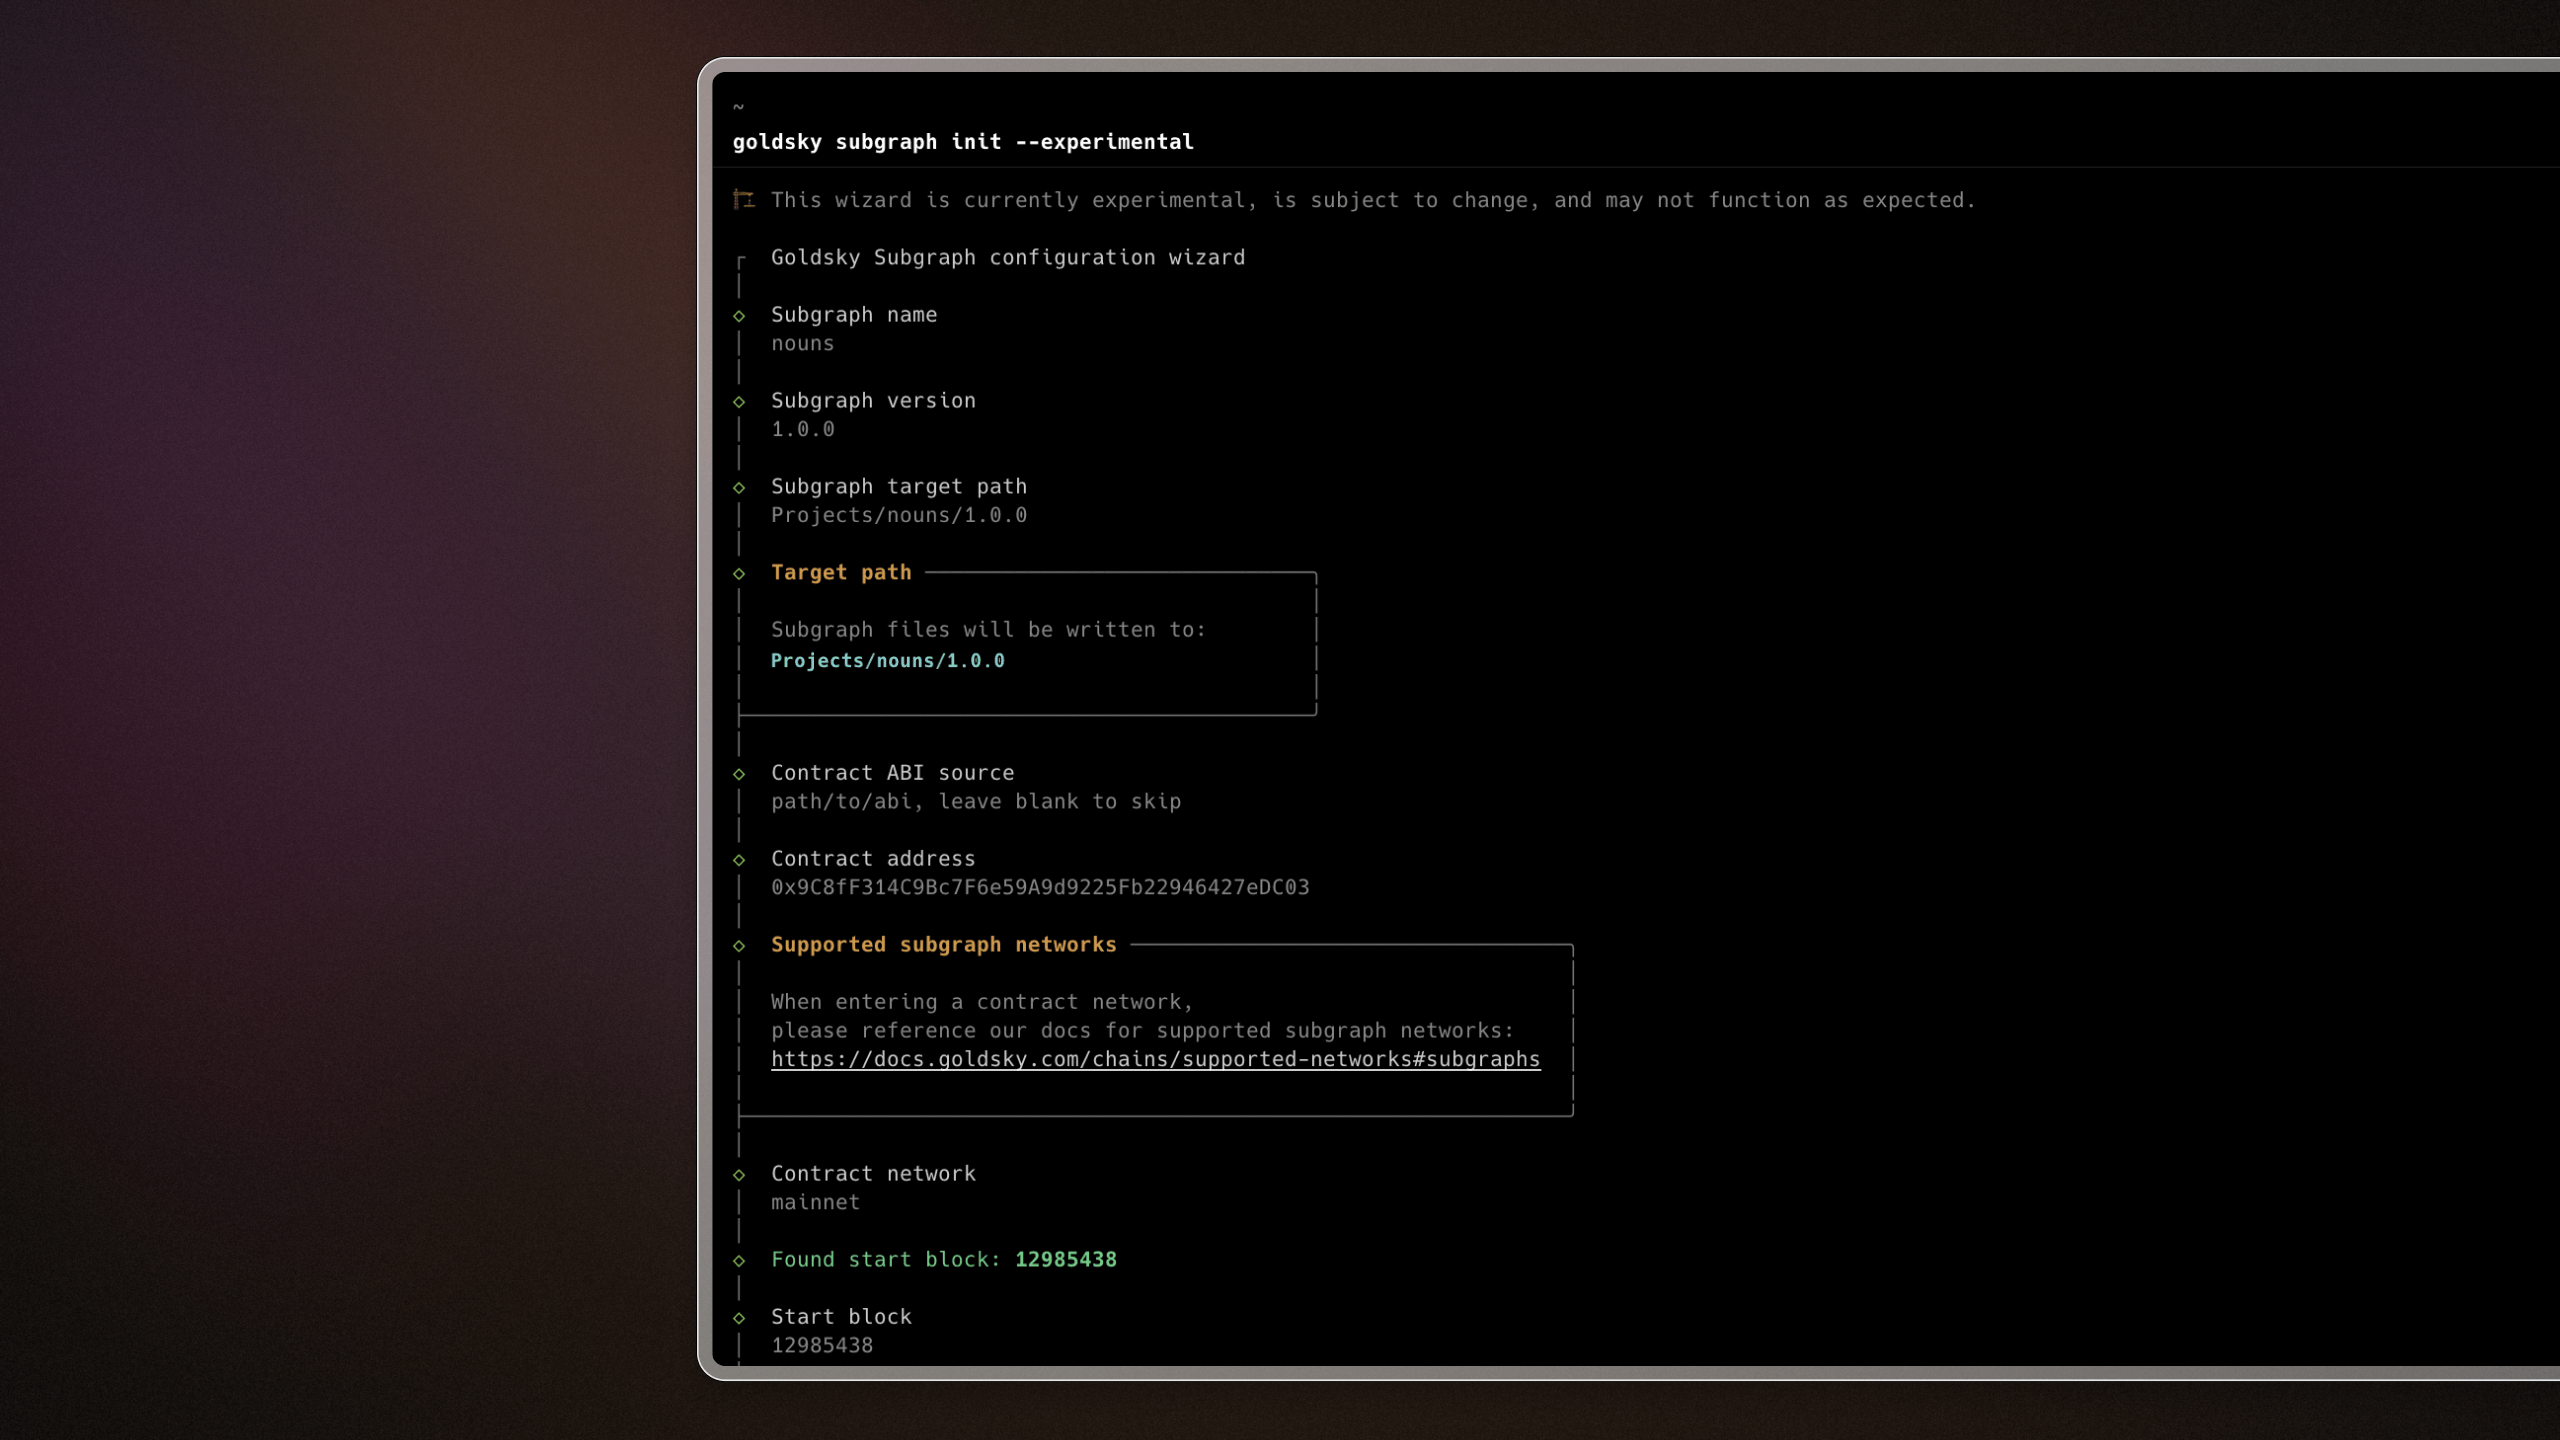This screenshot has width=2560, height=1440.
Task: Select the cyan 'Projects/nouns/1.0.0' path in the box
Action: 887,661
